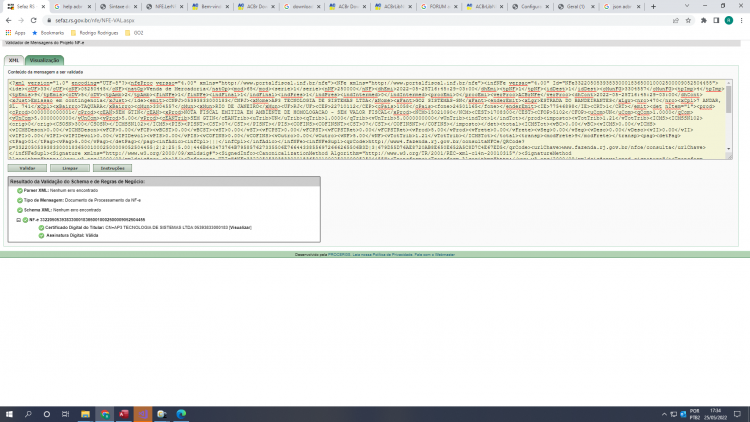Open the Bookmarks folder in bookmarks bar
Screen dimensions: 750x422
[48, 33]
